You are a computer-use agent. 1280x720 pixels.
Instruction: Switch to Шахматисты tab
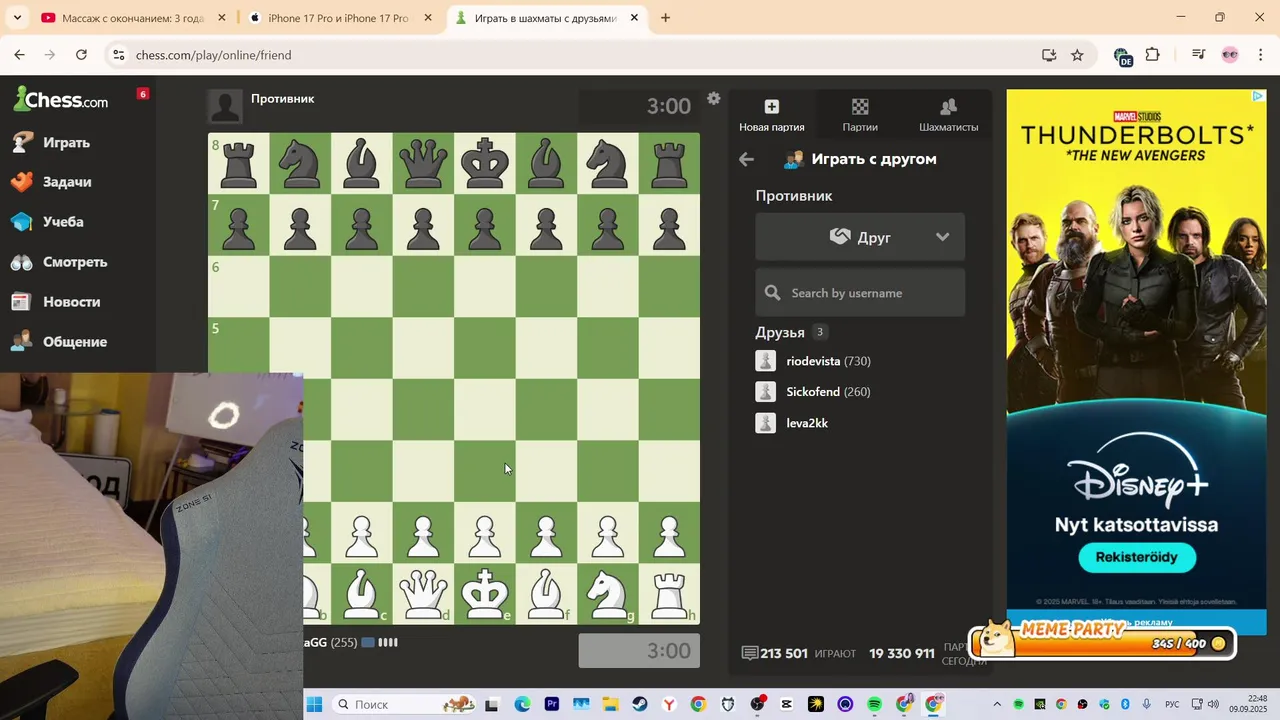[x=948, y=115]
